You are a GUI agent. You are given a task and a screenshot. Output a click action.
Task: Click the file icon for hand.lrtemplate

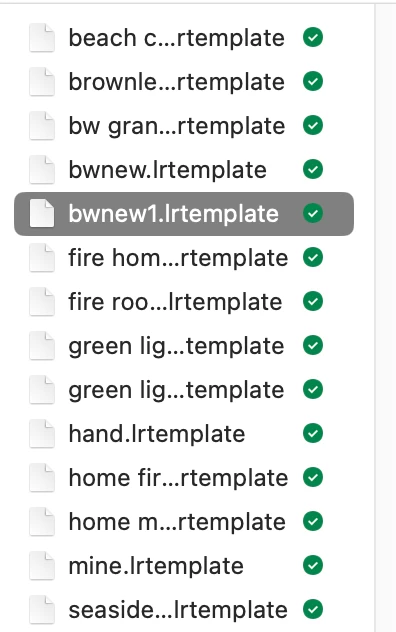42,433
